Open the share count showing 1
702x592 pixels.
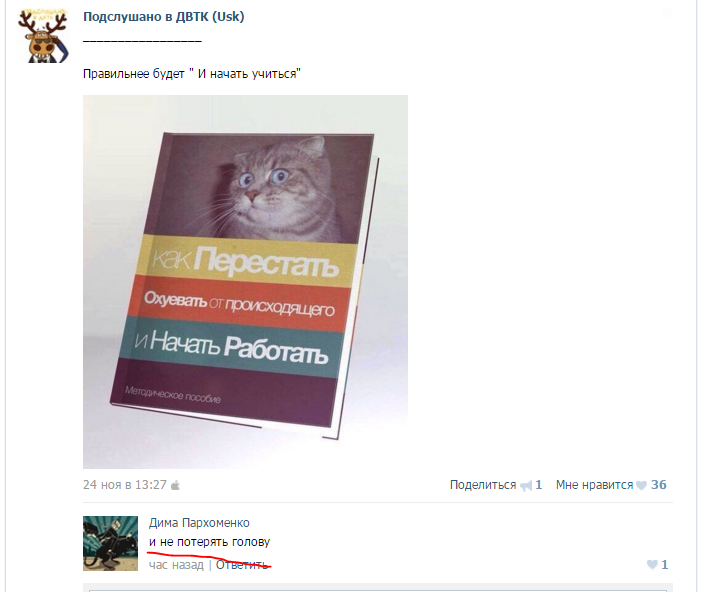tap(539, 485)
